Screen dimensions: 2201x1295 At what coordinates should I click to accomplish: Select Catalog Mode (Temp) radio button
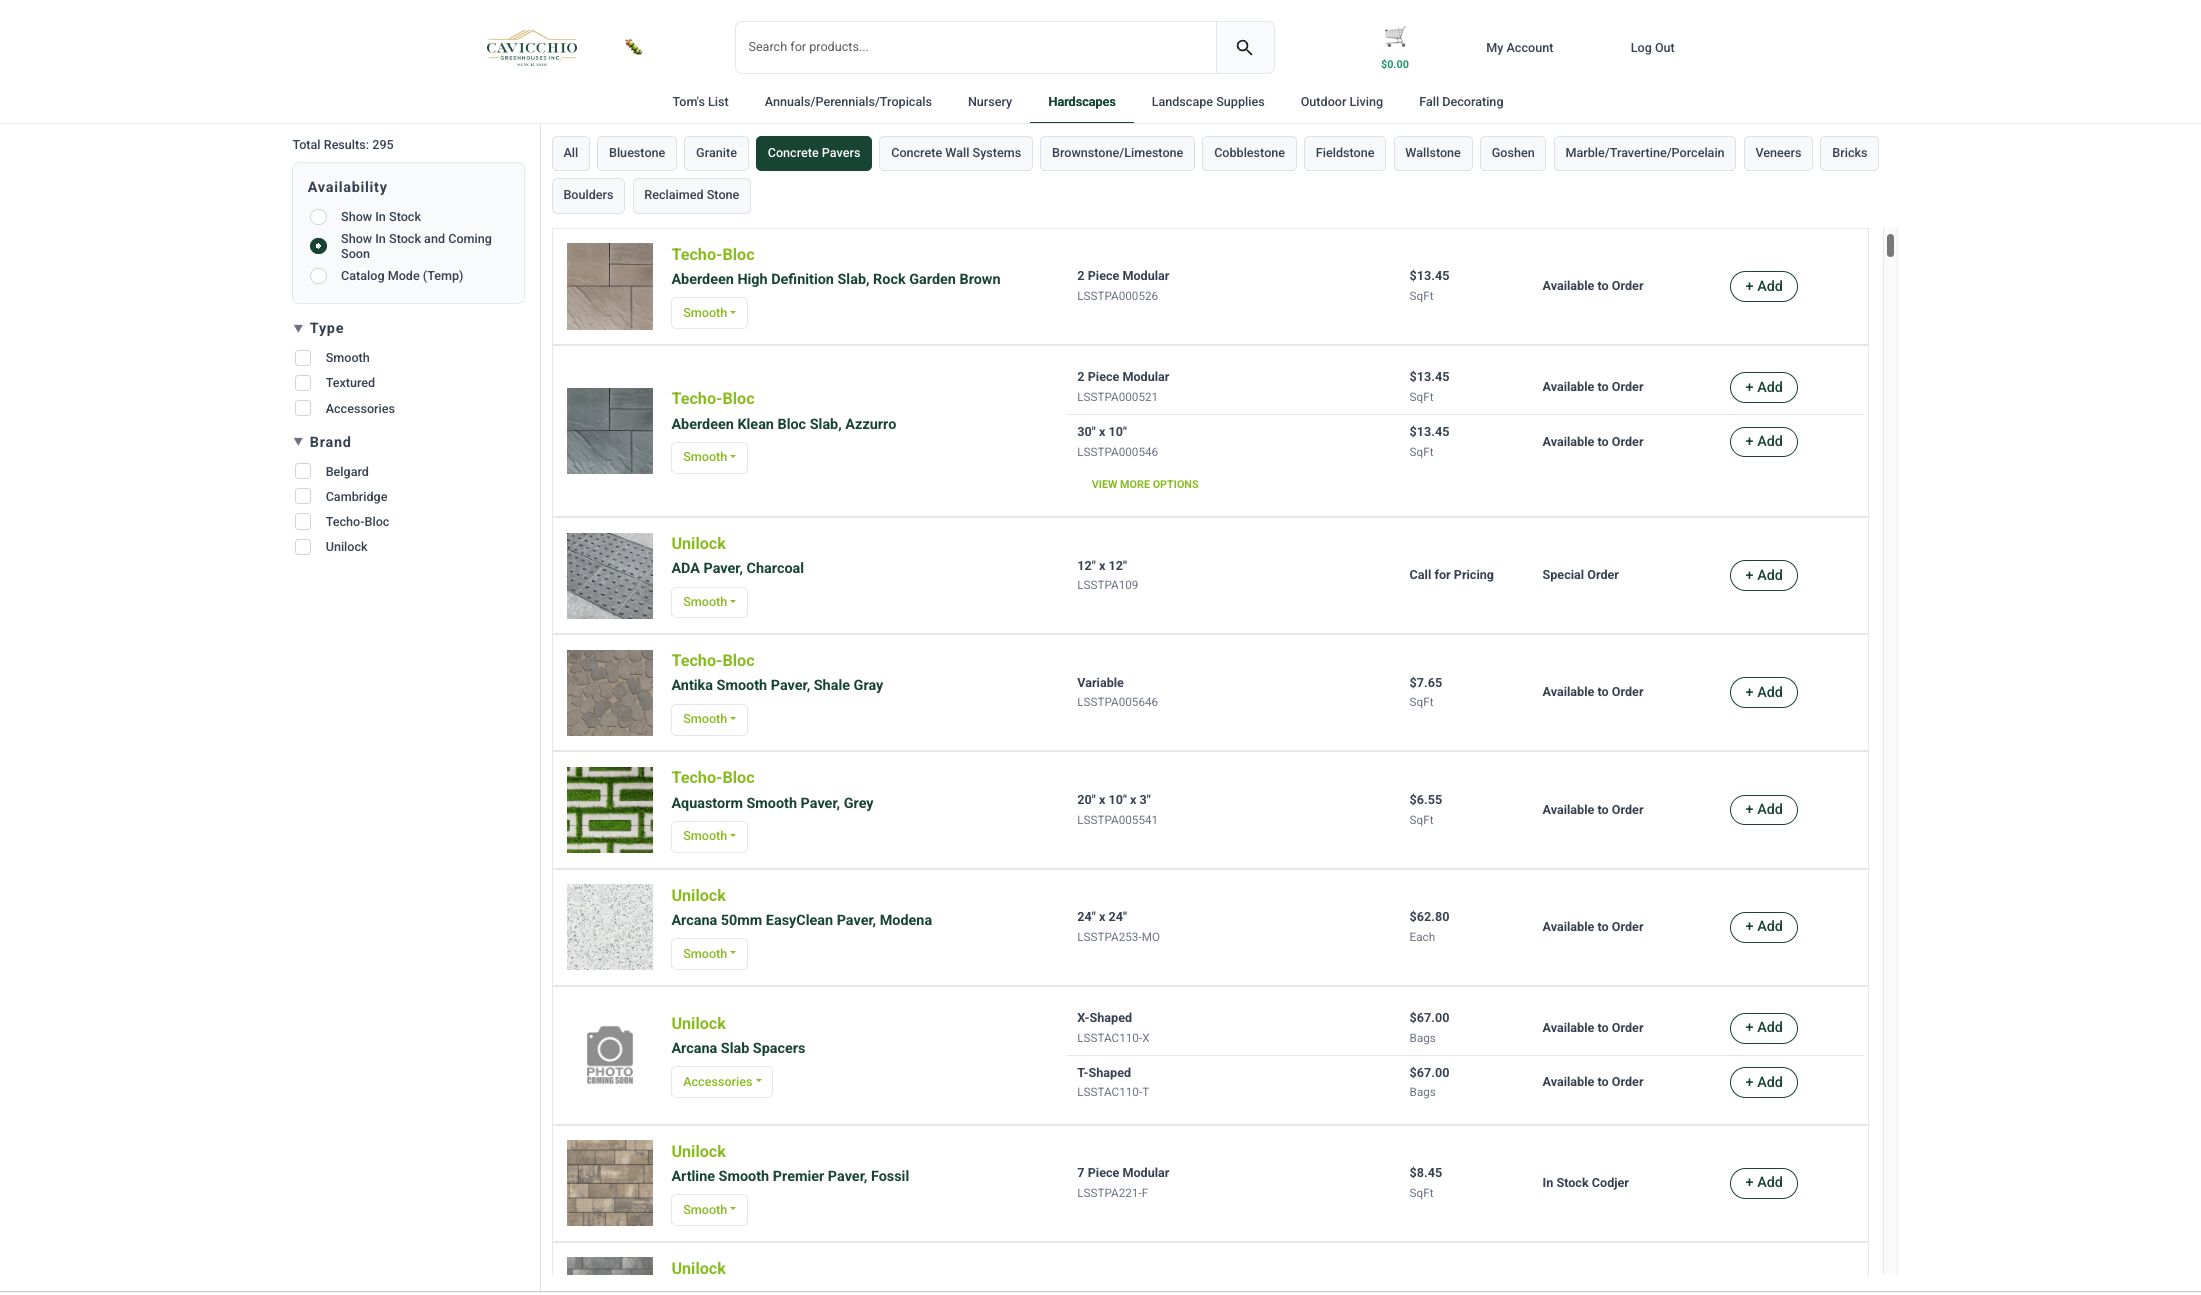coord(318,276)
